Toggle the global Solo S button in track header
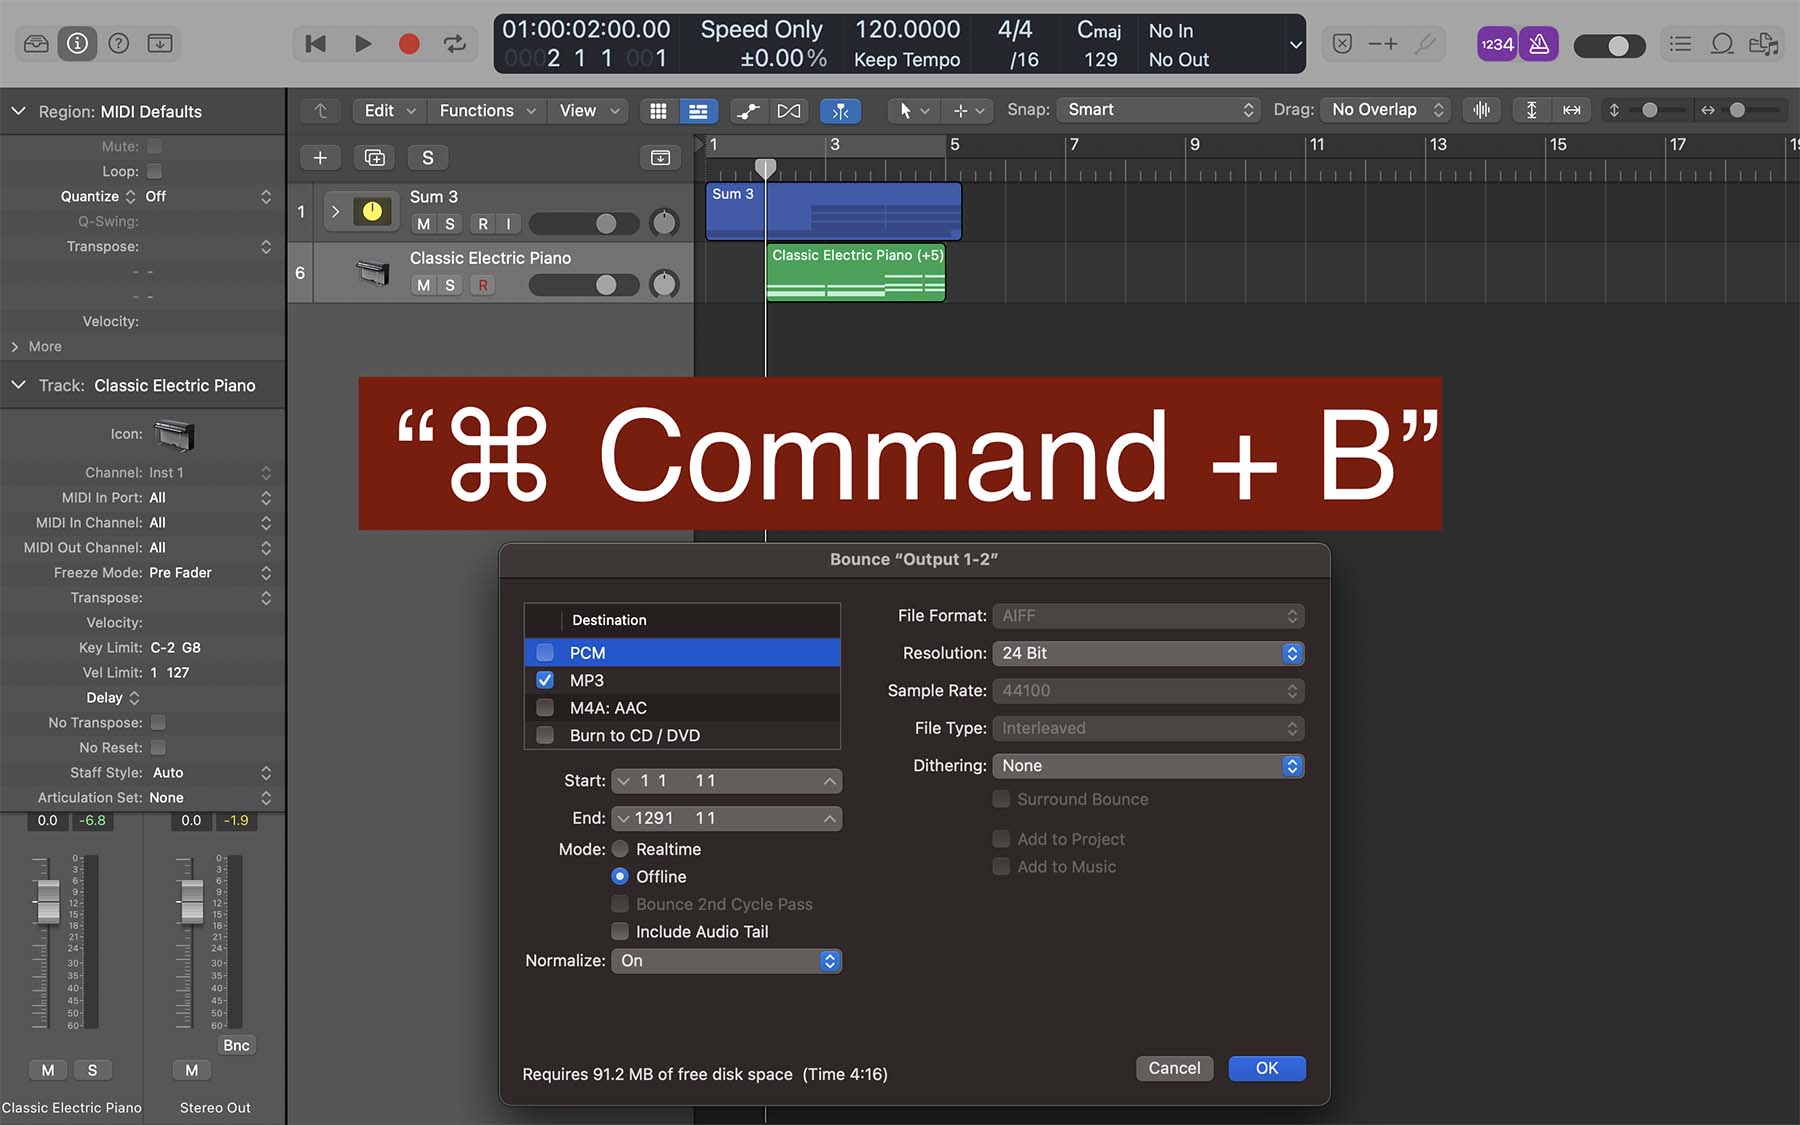The width and height of the screenshot is (1800, 1125). click(428, 158)
